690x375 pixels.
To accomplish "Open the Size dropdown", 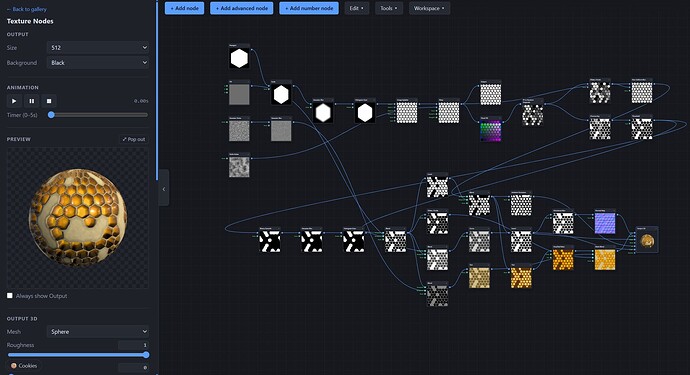I will pyautogui.click(x=98, y=48).
